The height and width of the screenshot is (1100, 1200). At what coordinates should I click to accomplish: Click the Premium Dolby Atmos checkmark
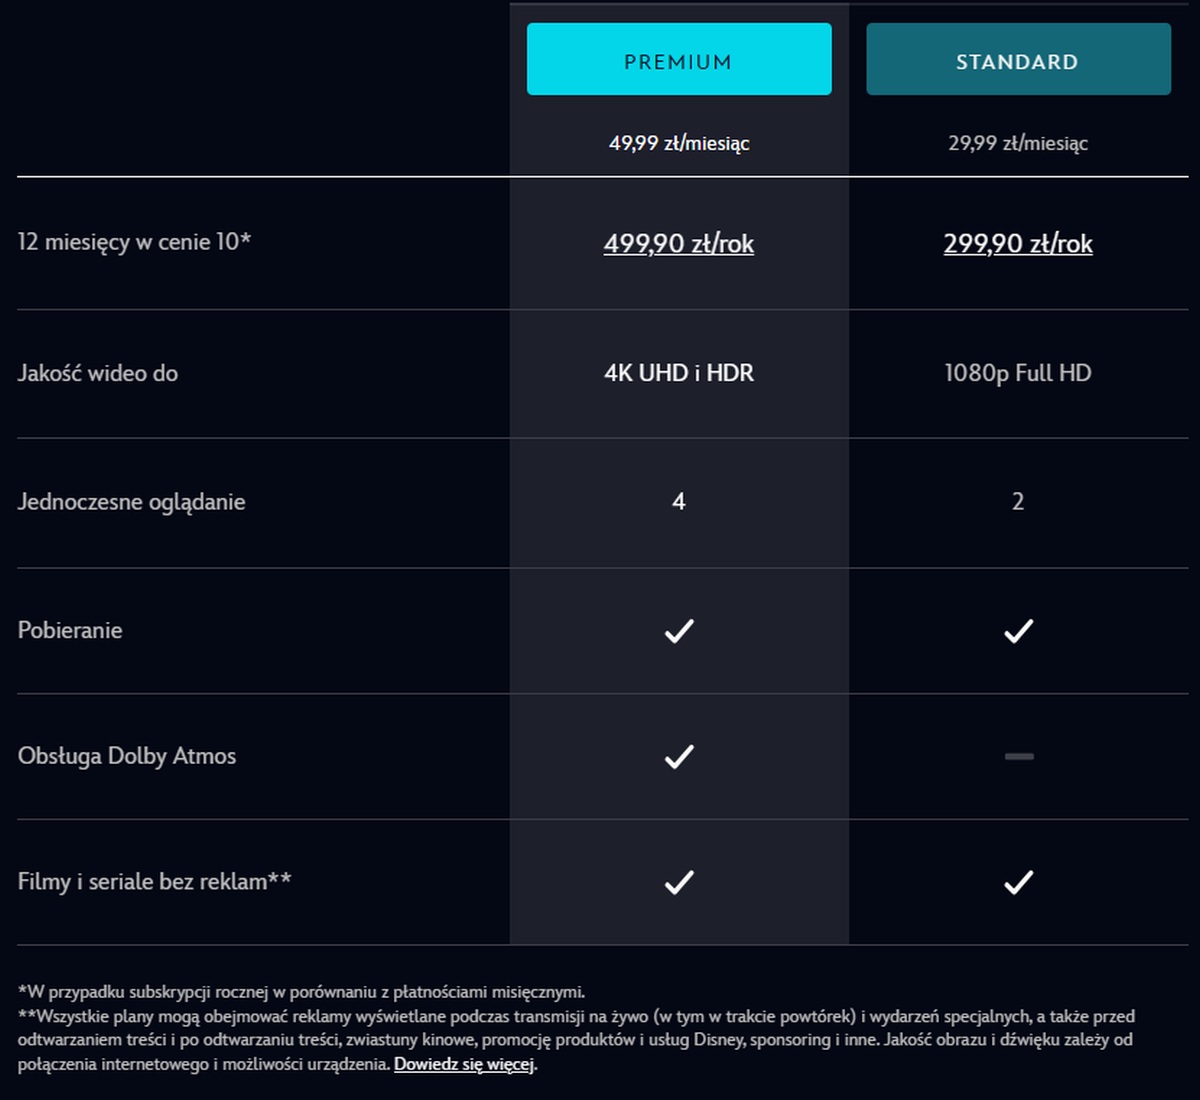click(679, 757)
